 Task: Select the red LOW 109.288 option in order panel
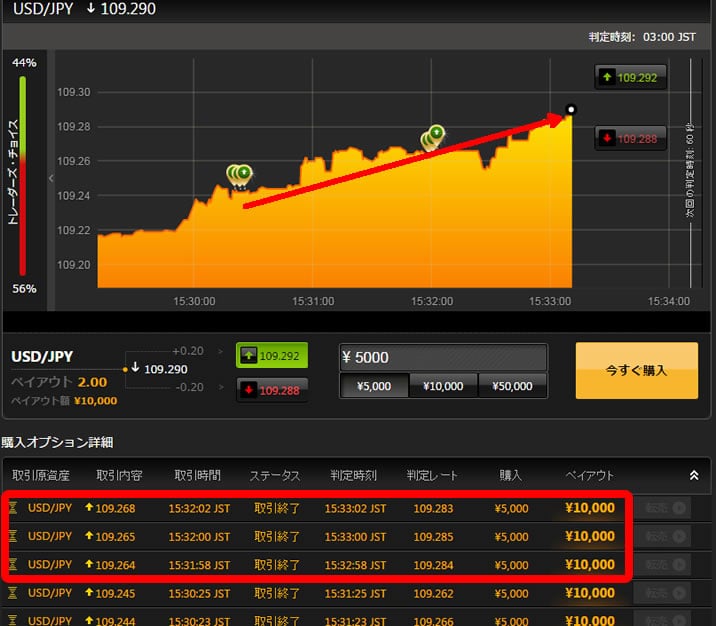[x=272, y=390]
